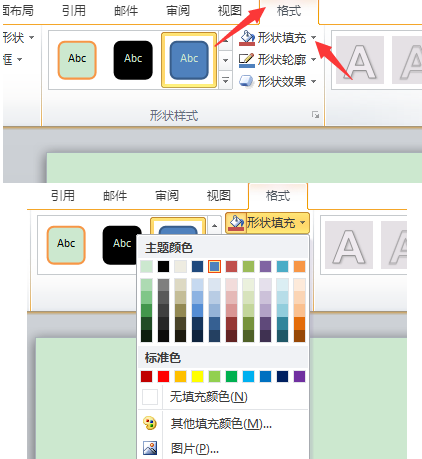Viewport: 422px width, 459px height.
Task: Choose 无填充颜色(N) option
Action: pyautogui.click(x=223, y=397)
